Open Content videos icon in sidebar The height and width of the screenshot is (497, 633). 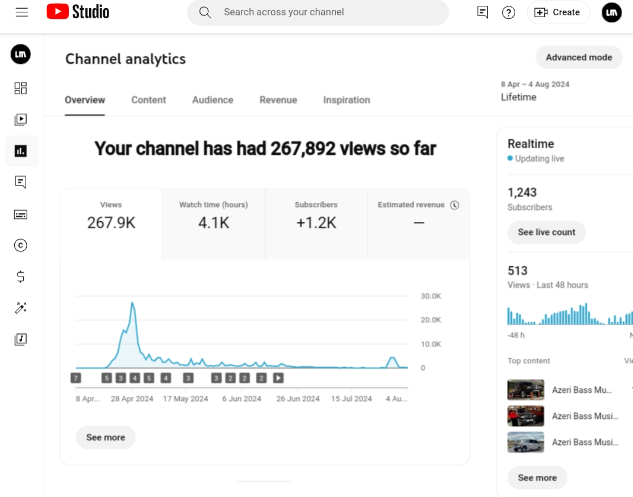pos(21,120)
